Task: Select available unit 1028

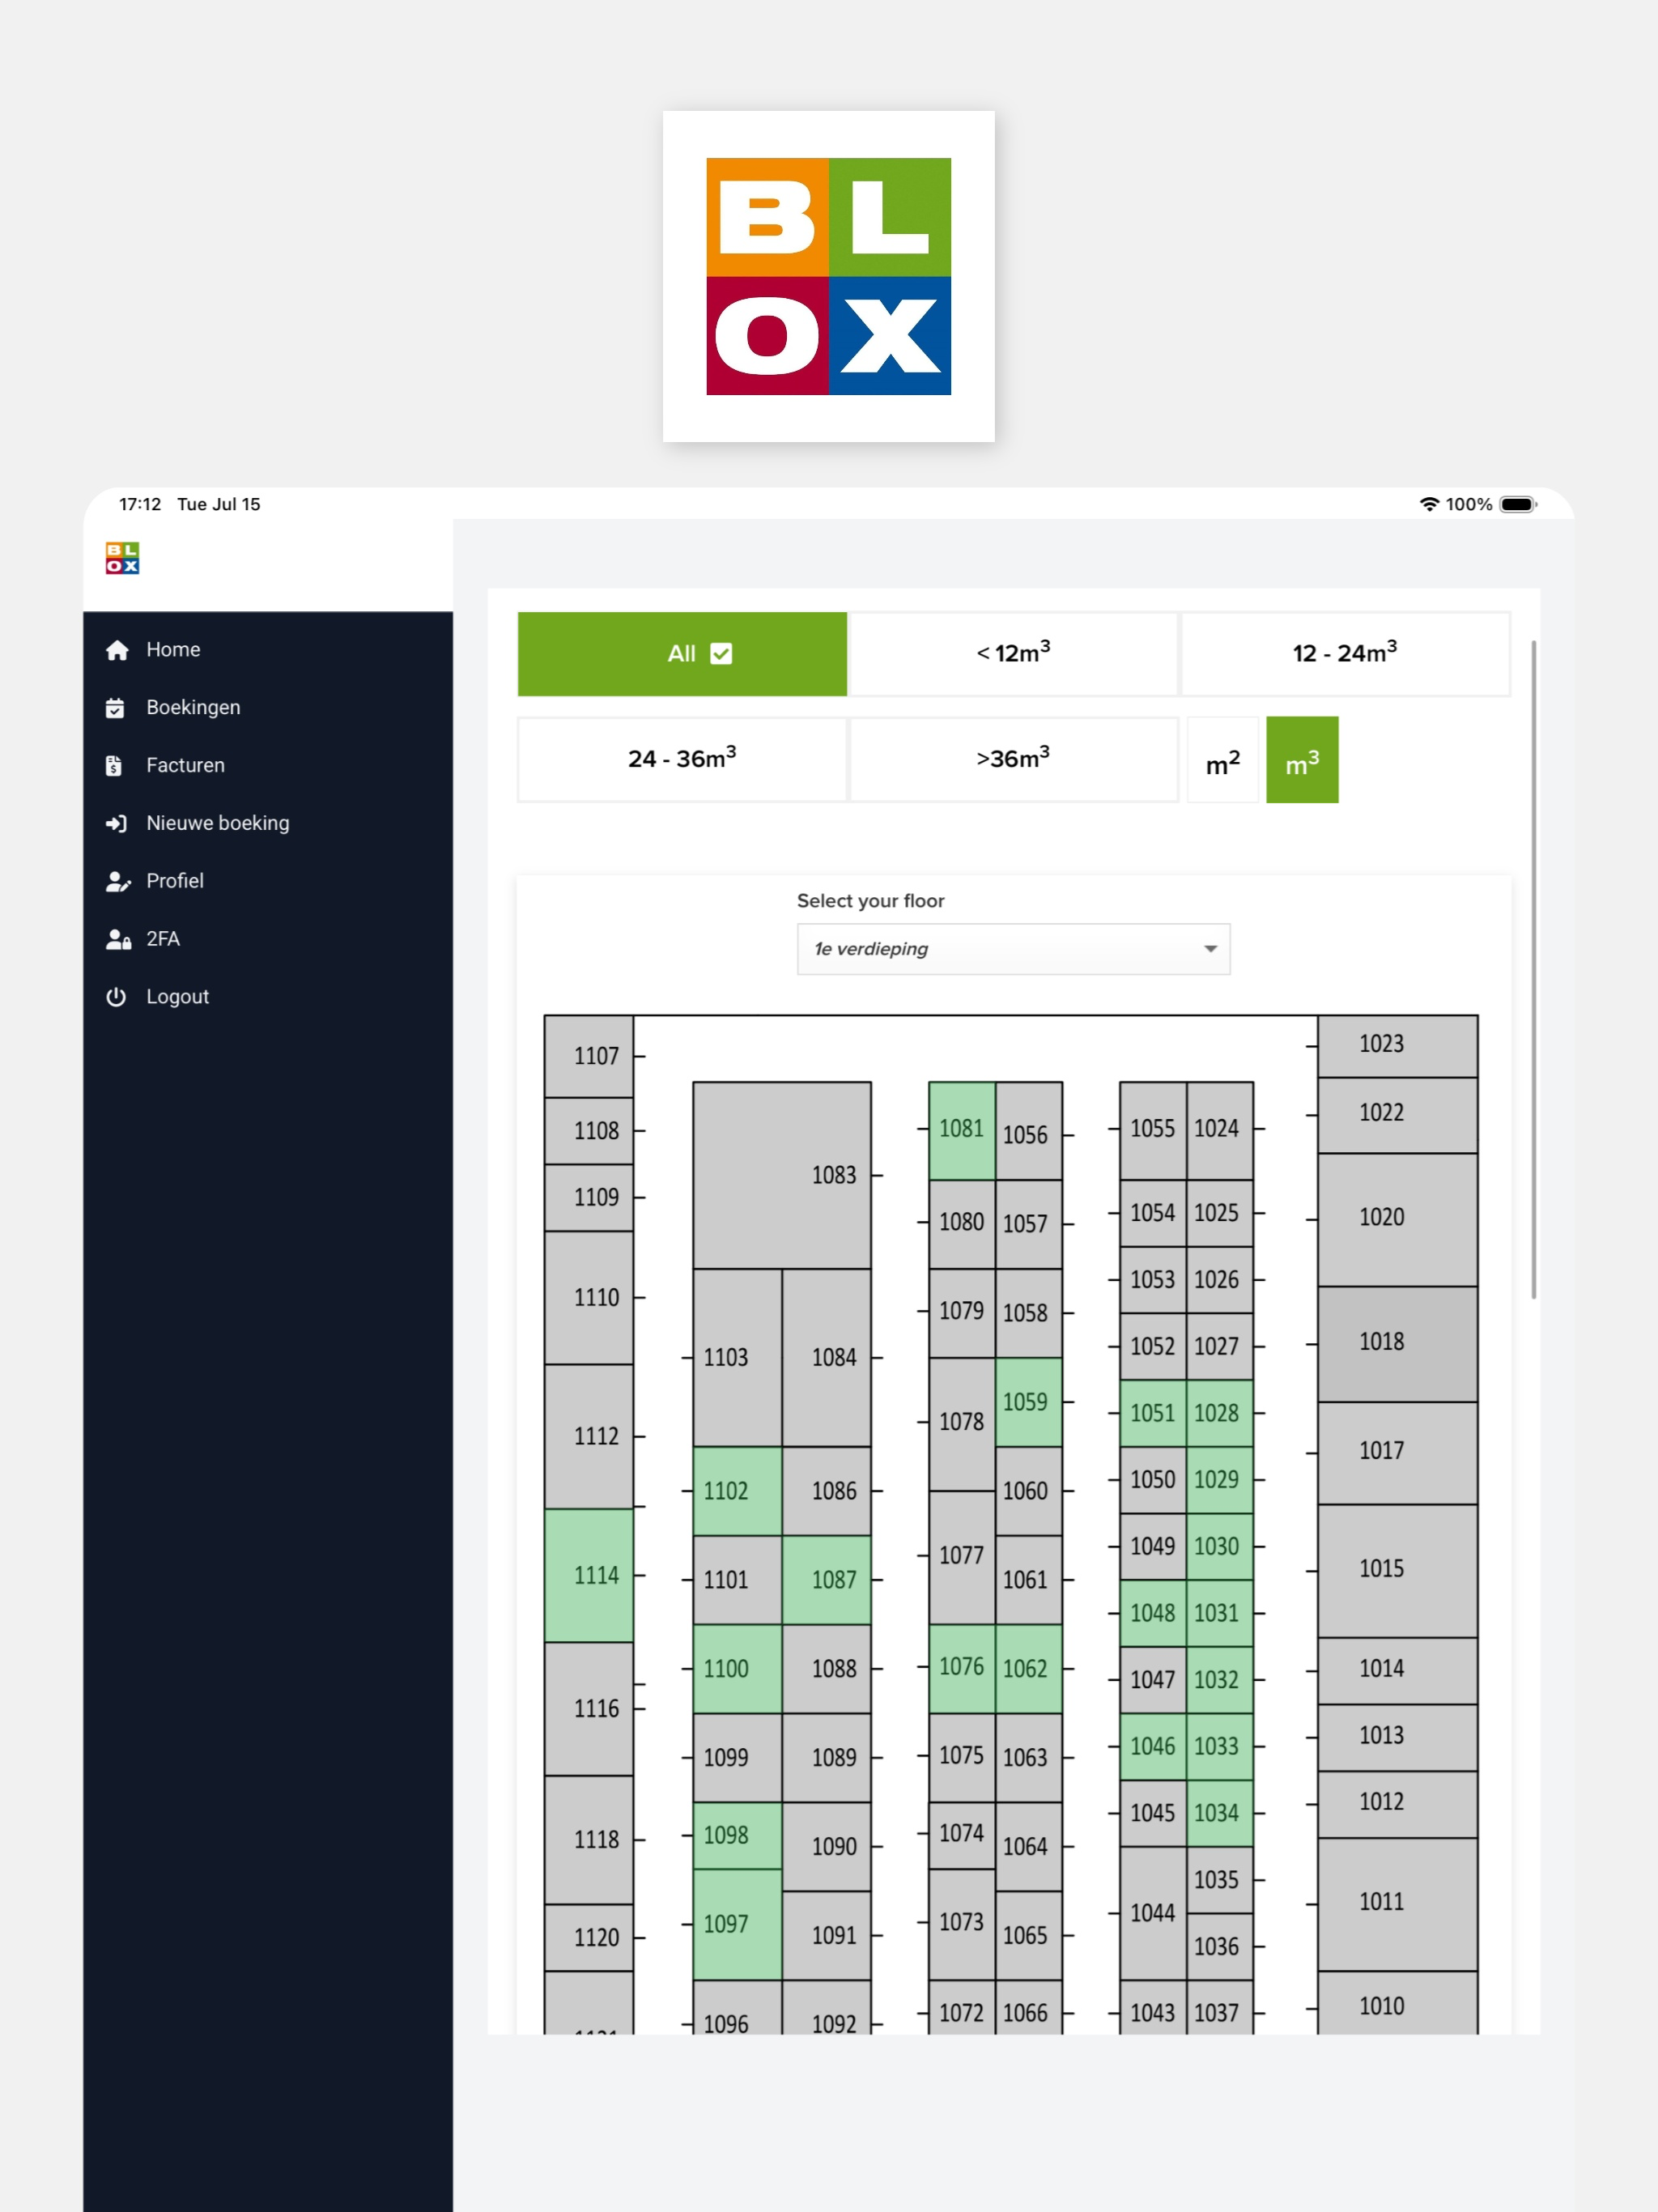Action: (x=1220, y=1413)
